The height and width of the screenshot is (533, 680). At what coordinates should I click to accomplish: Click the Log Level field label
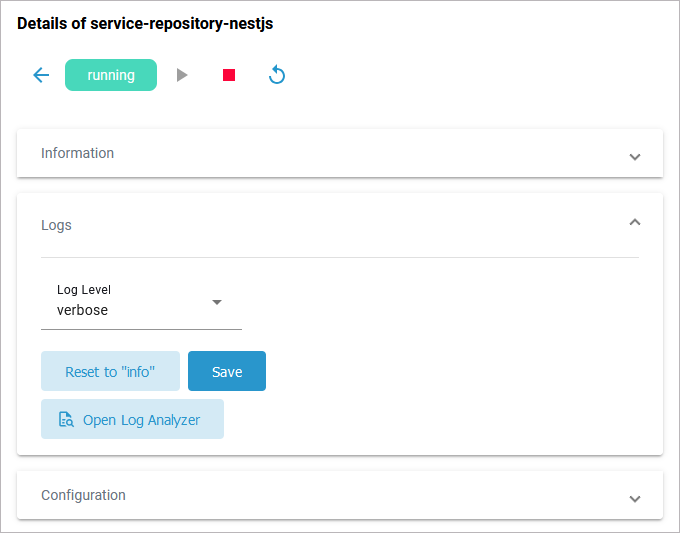84,290
